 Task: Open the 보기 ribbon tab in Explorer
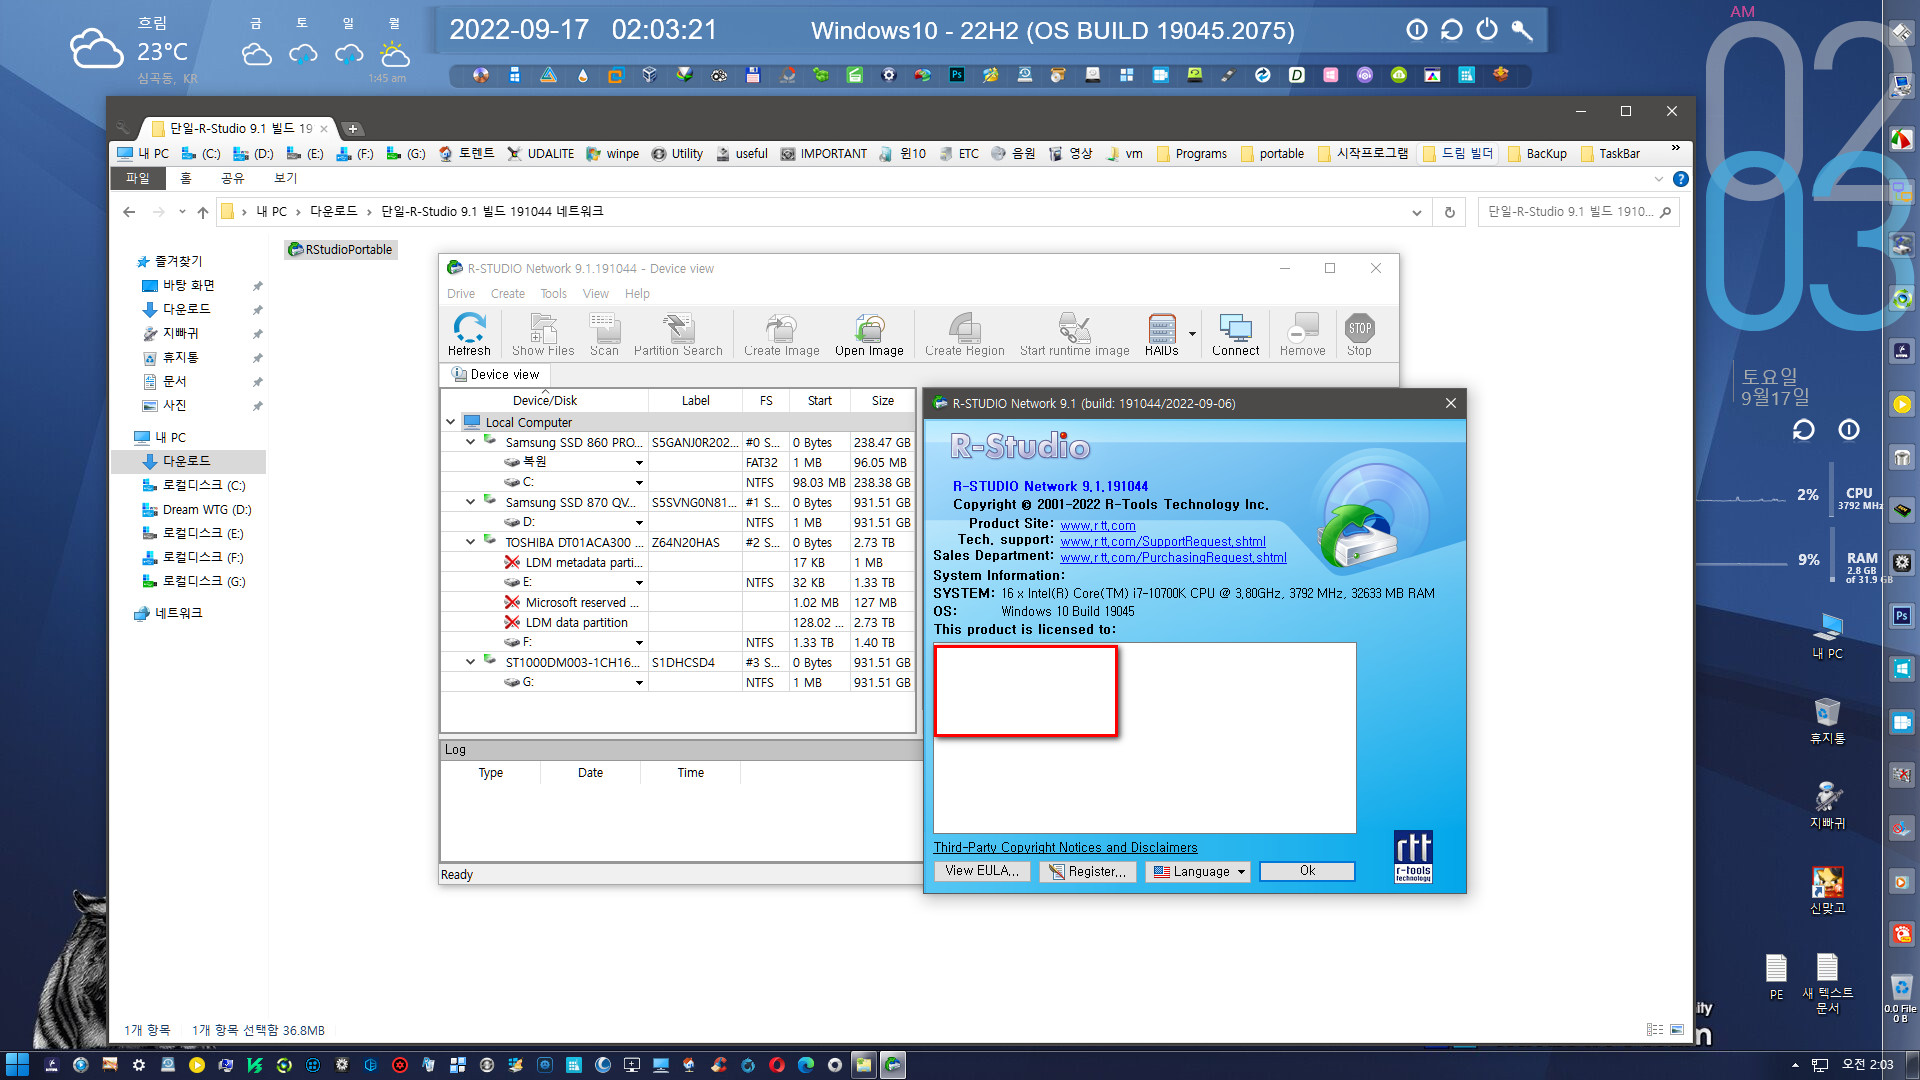pyautogui.click(x=286, y=178)
